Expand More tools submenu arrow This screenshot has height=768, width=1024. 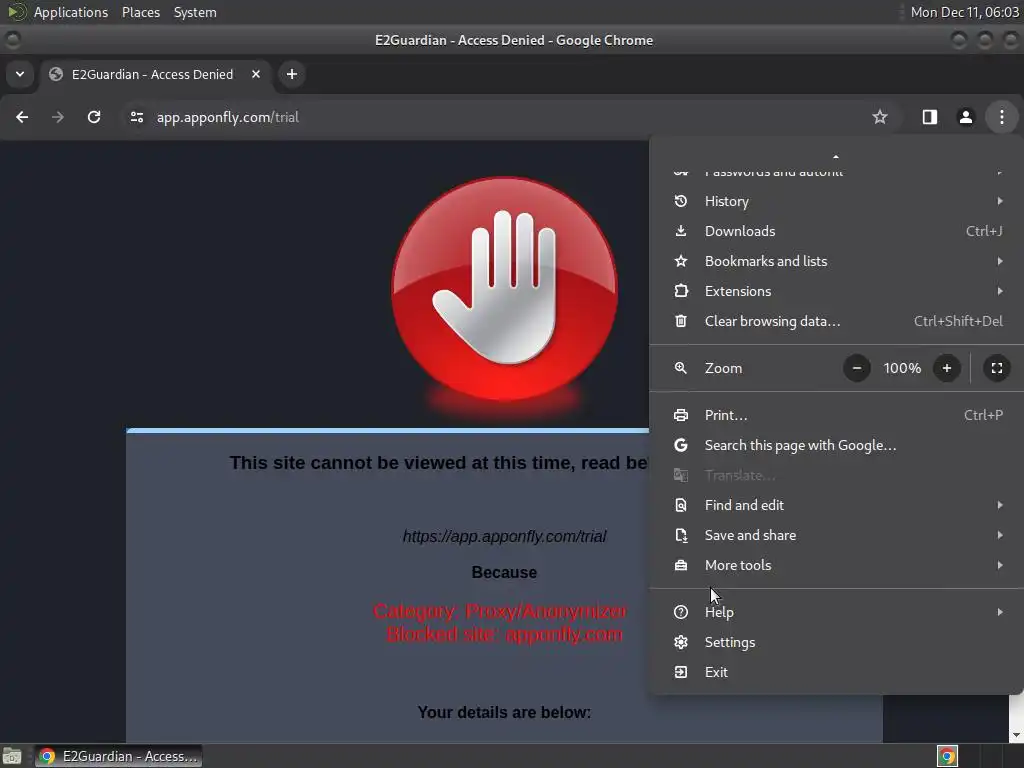pyautogui.click(x=1000, y=566)
